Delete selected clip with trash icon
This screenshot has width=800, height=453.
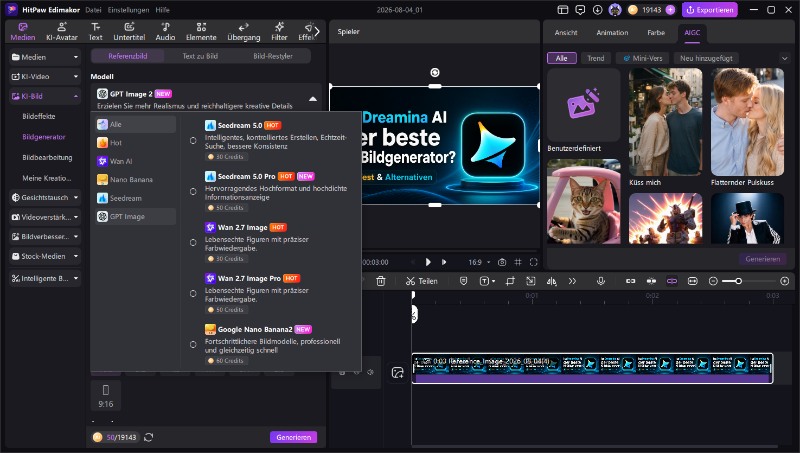[381, 281]
